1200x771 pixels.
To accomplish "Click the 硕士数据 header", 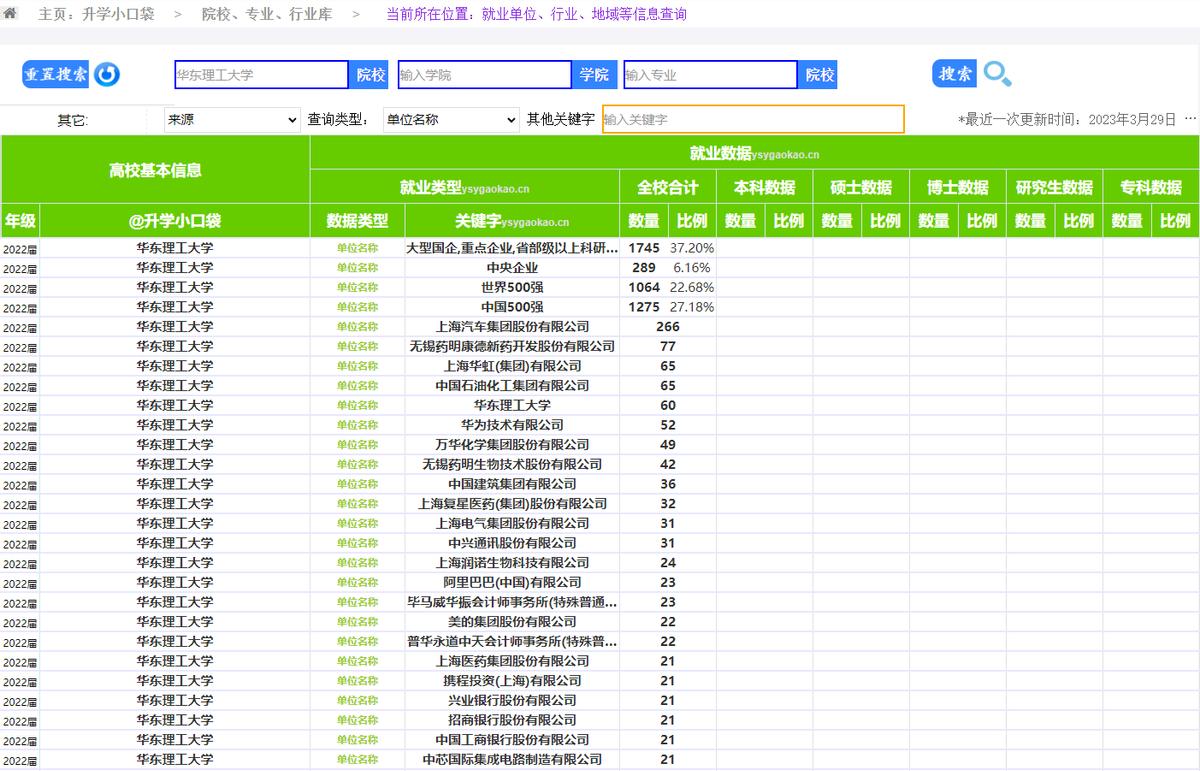I will point(861,187).
